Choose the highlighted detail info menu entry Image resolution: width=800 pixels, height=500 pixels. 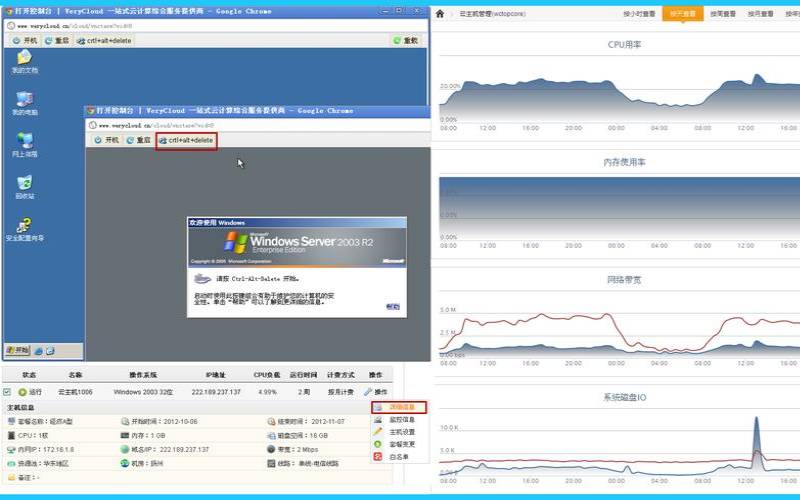[x=399, y=407]
